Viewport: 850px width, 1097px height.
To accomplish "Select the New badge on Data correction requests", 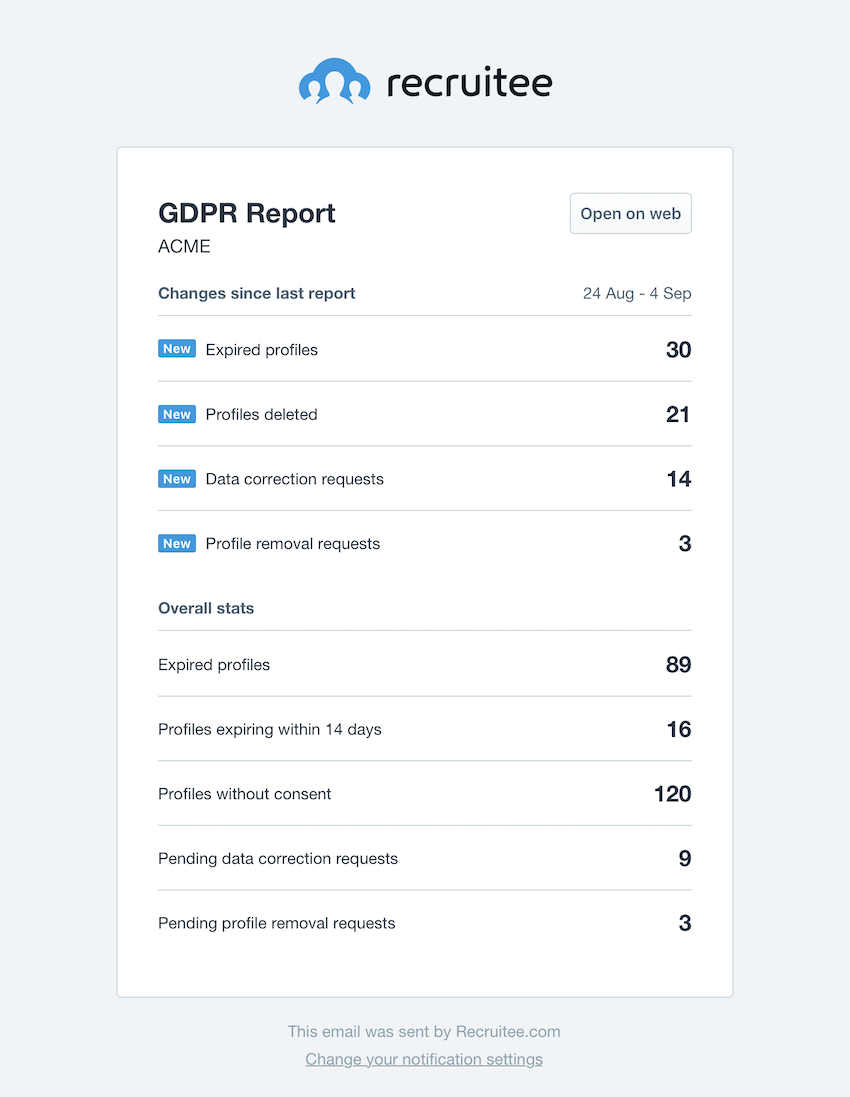I will (x=177, y=478).
